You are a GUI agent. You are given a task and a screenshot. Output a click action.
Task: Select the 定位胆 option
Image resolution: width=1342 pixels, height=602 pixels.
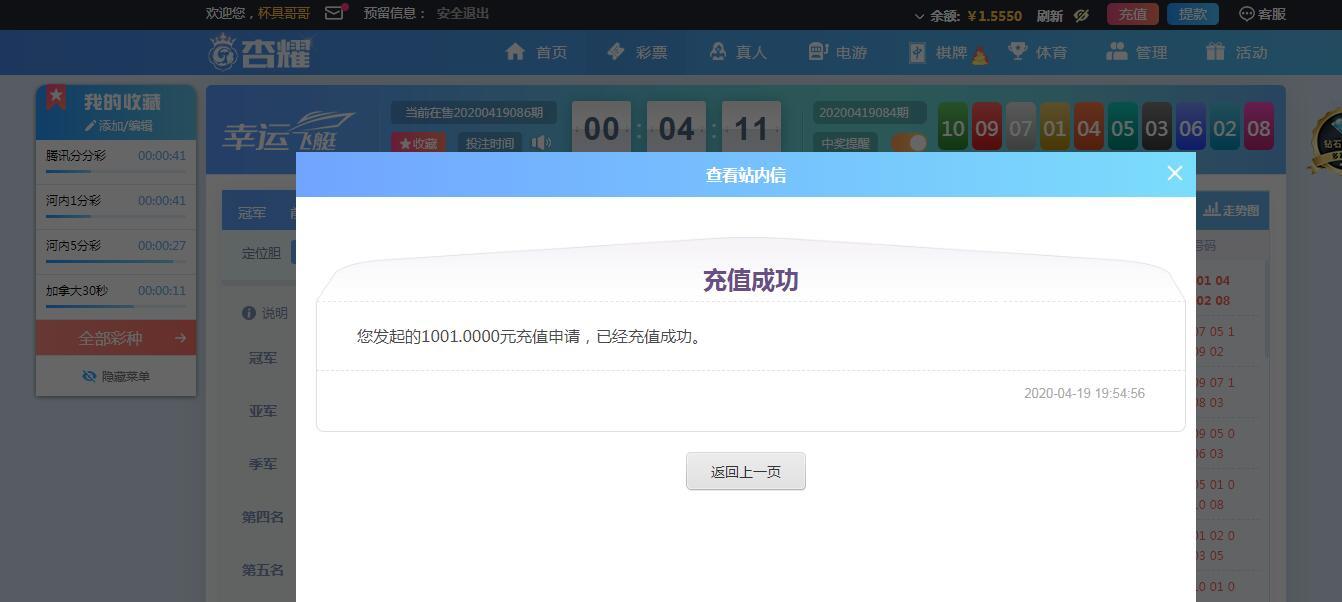pos(261,253)
